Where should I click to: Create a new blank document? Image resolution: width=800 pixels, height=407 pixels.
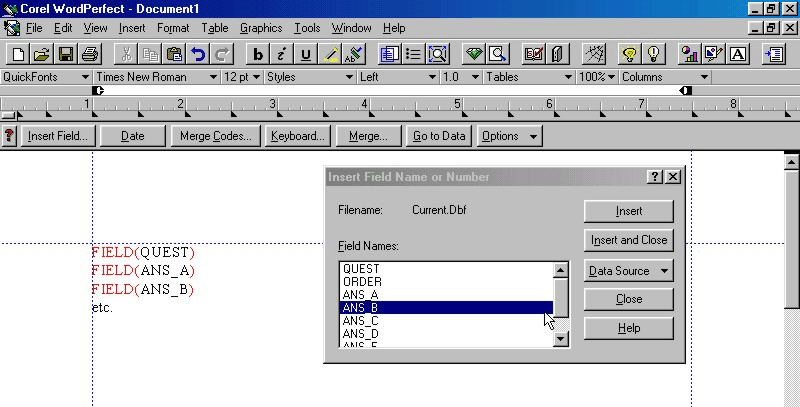pos(18,54)
